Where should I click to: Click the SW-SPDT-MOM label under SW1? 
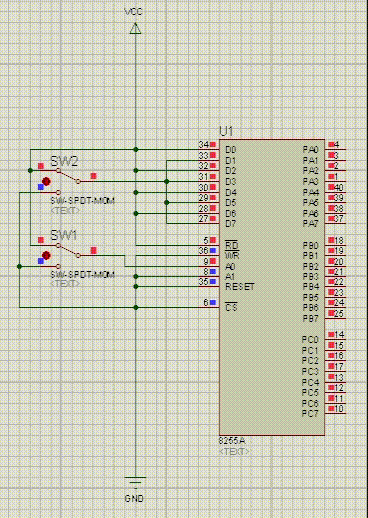click(82, 275)
